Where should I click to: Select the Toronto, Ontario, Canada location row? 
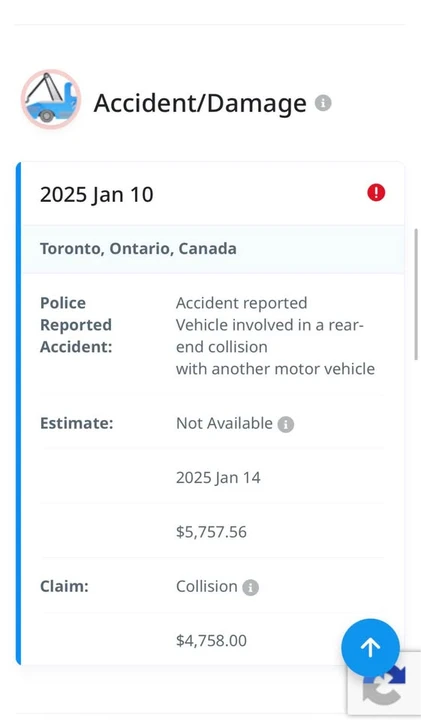click(213, 249)
